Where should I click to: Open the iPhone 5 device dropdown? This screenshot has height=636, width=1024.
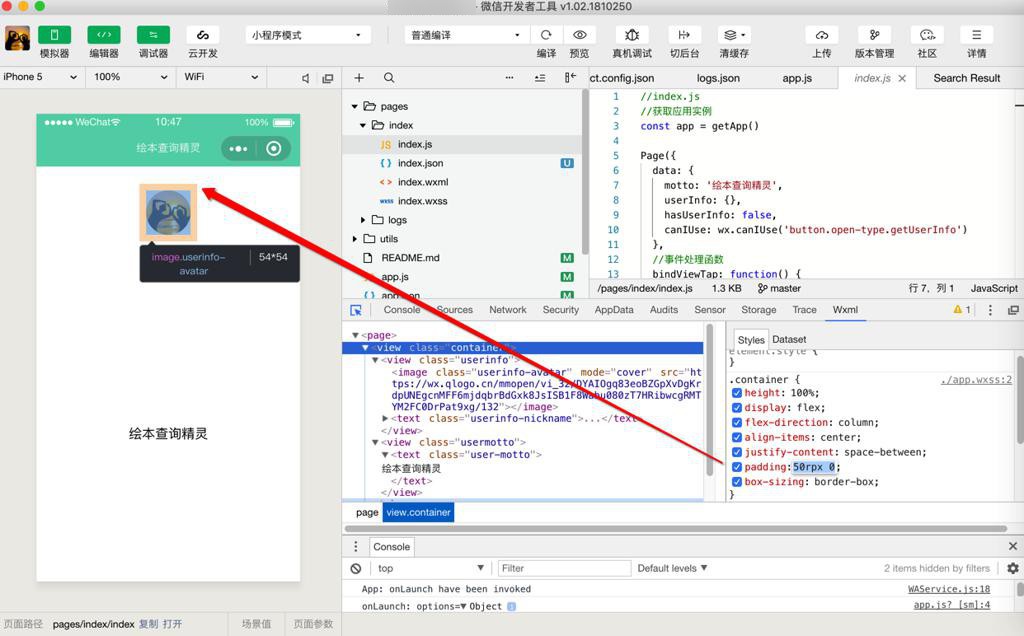coord(40,77)
